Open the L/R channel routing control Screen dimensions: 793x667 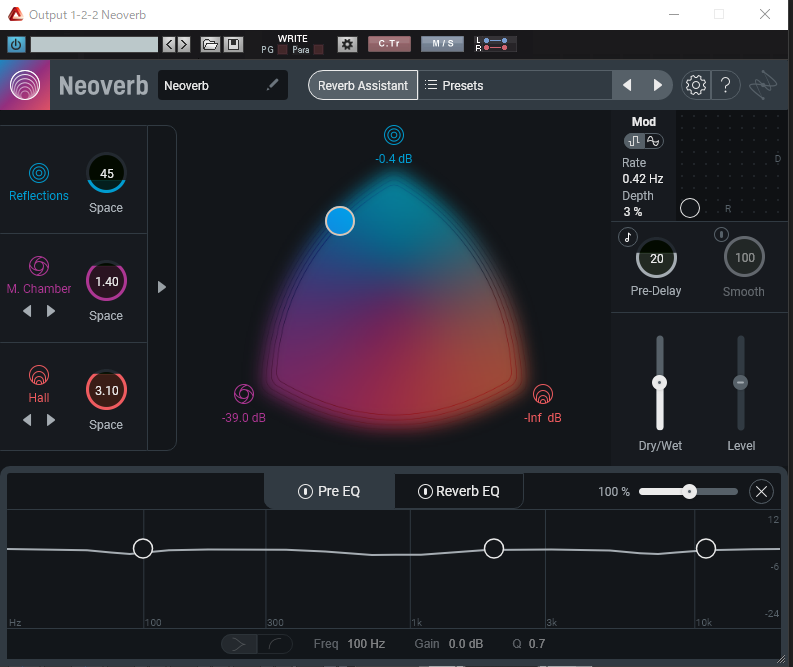496,44
